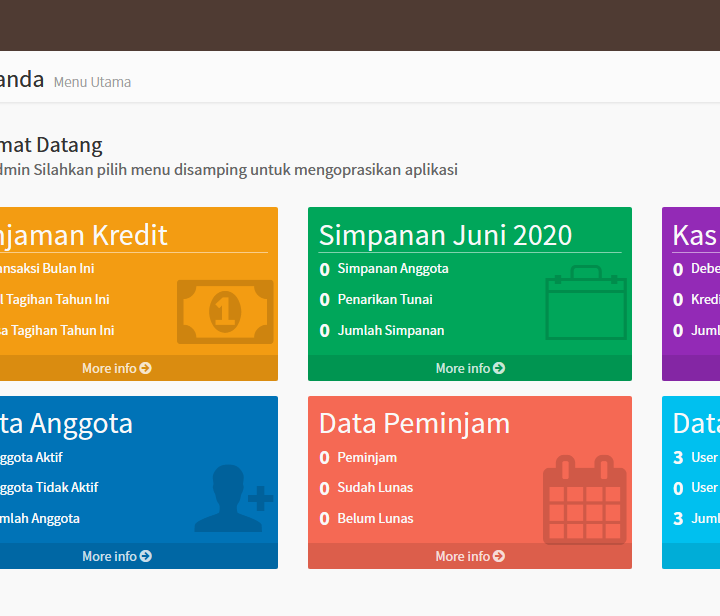Viewport: 720px width, 616px height.
Task: Click the add-user icon in Data Anggota
Action: (x=233, y=498)
